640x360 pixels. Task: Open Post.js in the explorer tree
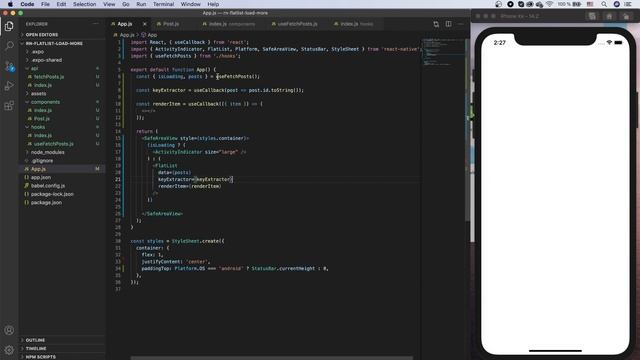(x=62, y=119)
